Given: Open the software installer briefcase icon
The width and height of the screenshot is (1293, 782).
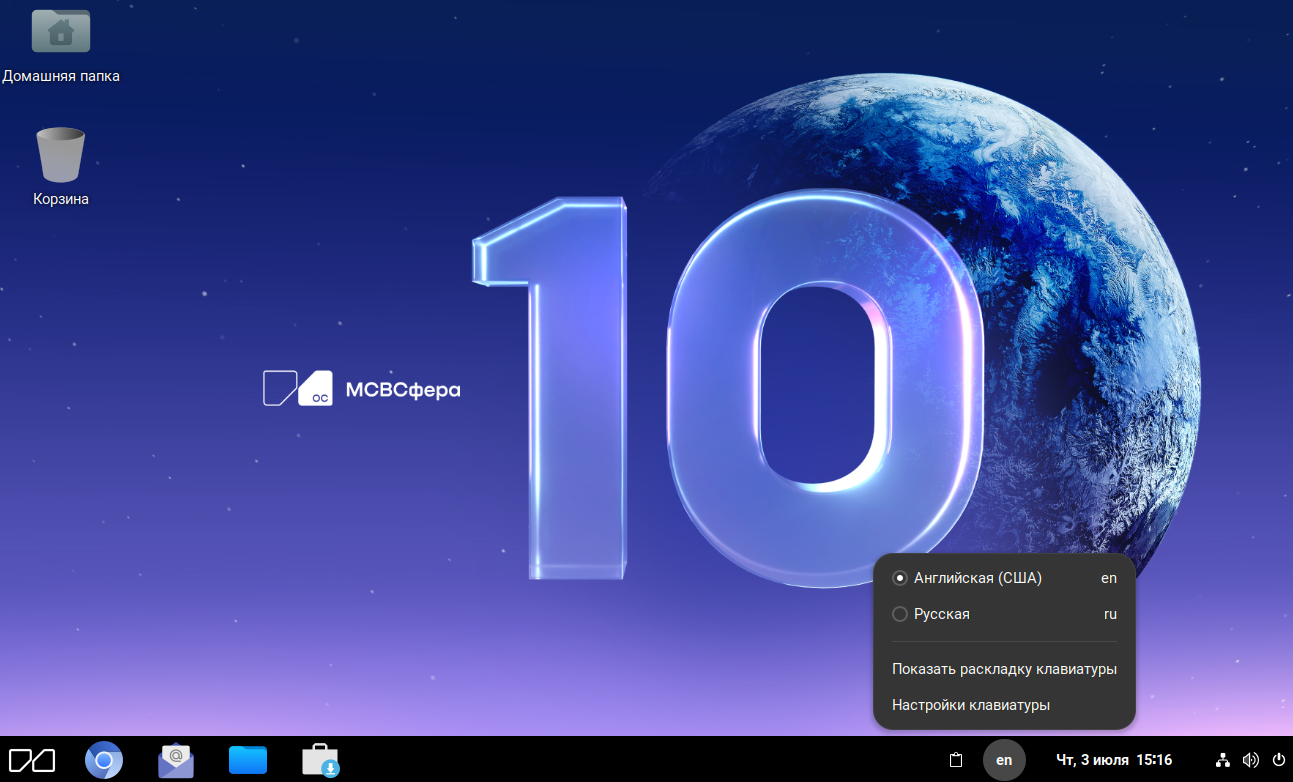Looking at the screenshot, I should pos(321,760).
